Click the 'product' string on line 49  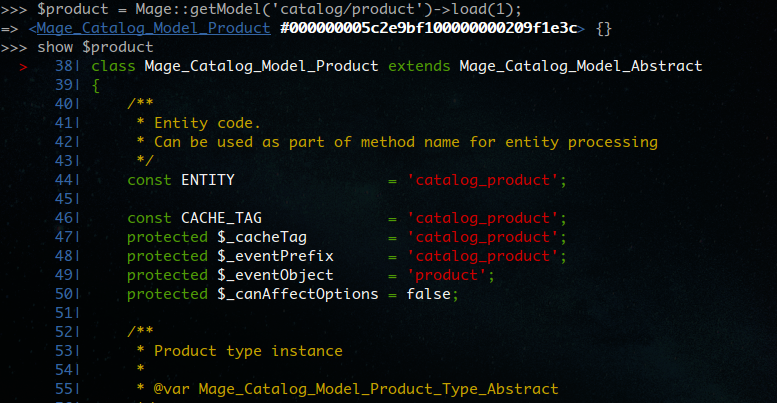coord(446,275)
